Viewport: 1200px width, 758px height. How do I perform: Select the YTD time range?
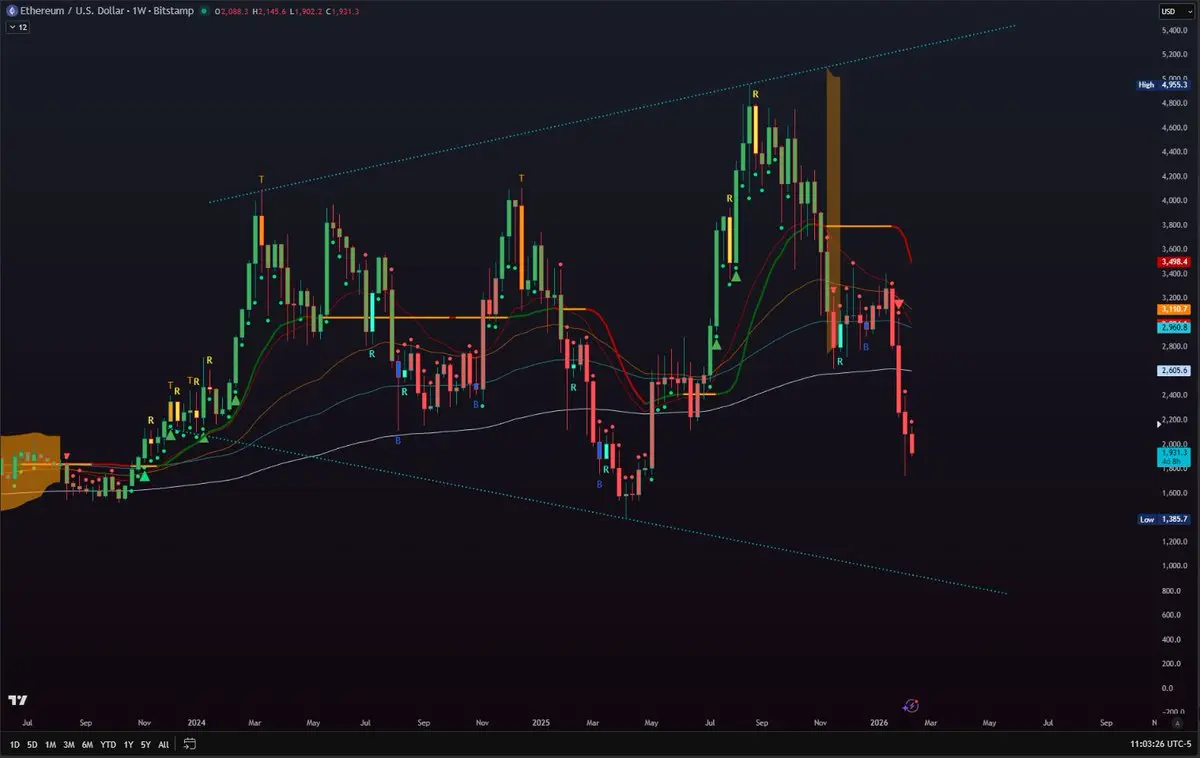point(108,744)
